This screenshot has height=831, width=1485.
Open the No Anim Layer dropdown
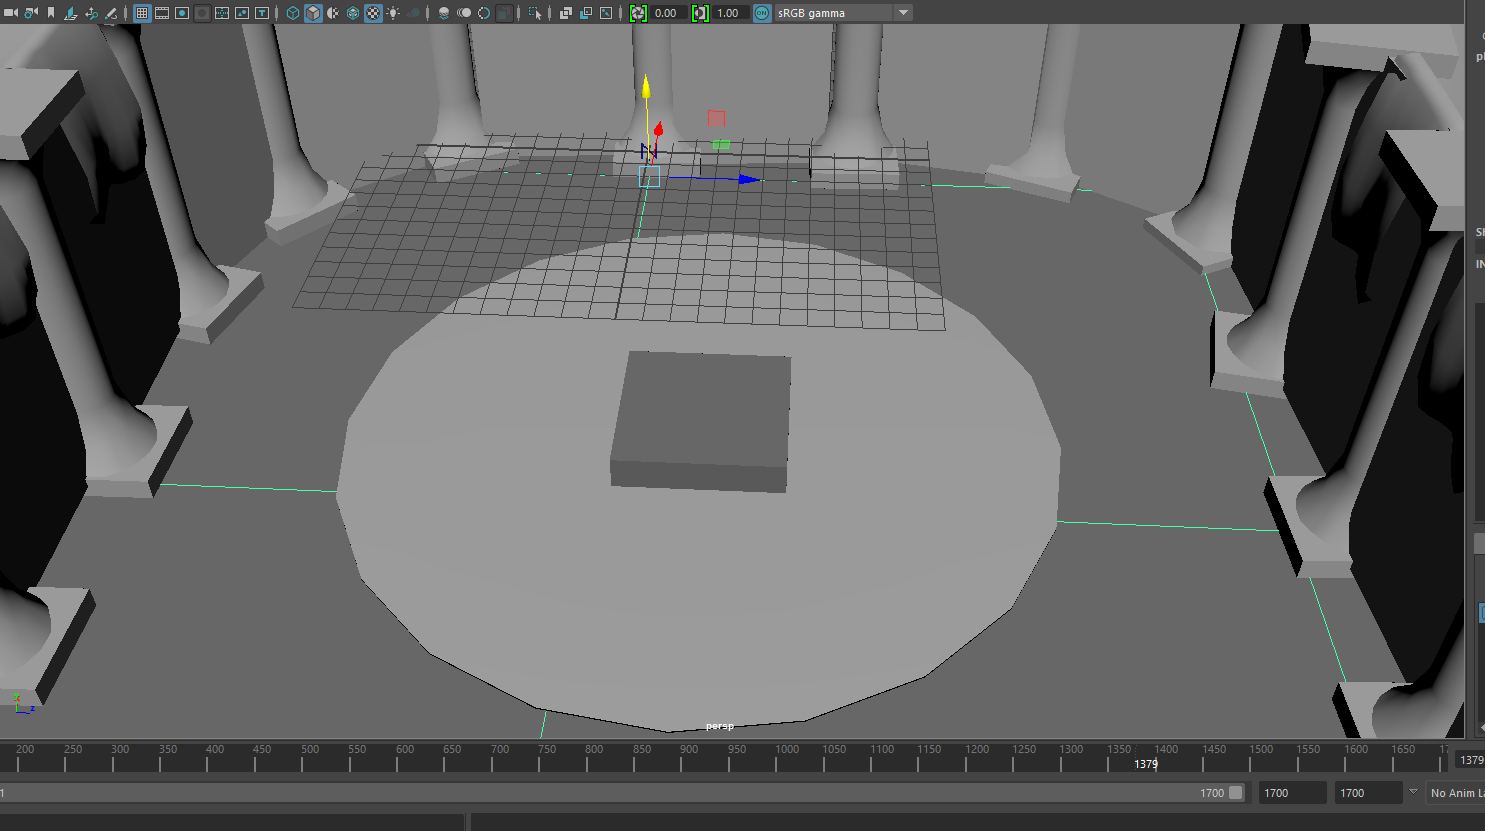(x=1455, y=793)
